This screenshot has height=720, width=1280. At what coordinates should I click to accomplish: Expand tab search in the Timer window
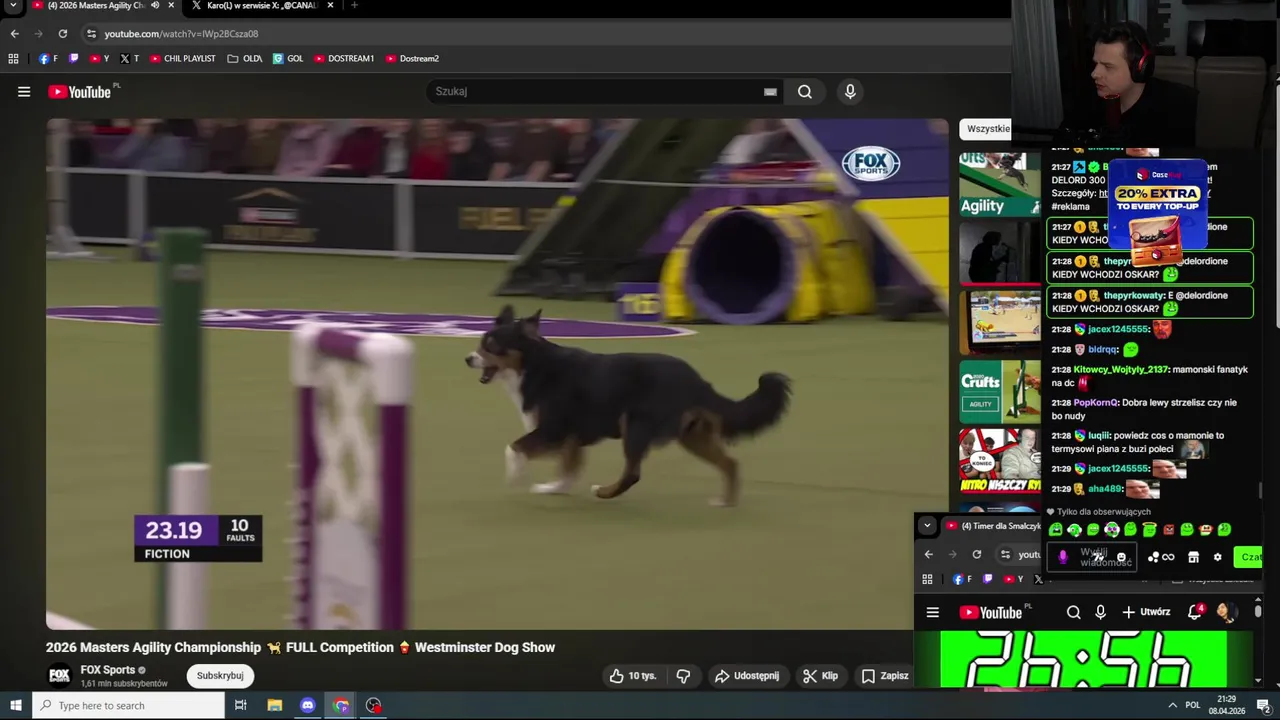(927, 526)
